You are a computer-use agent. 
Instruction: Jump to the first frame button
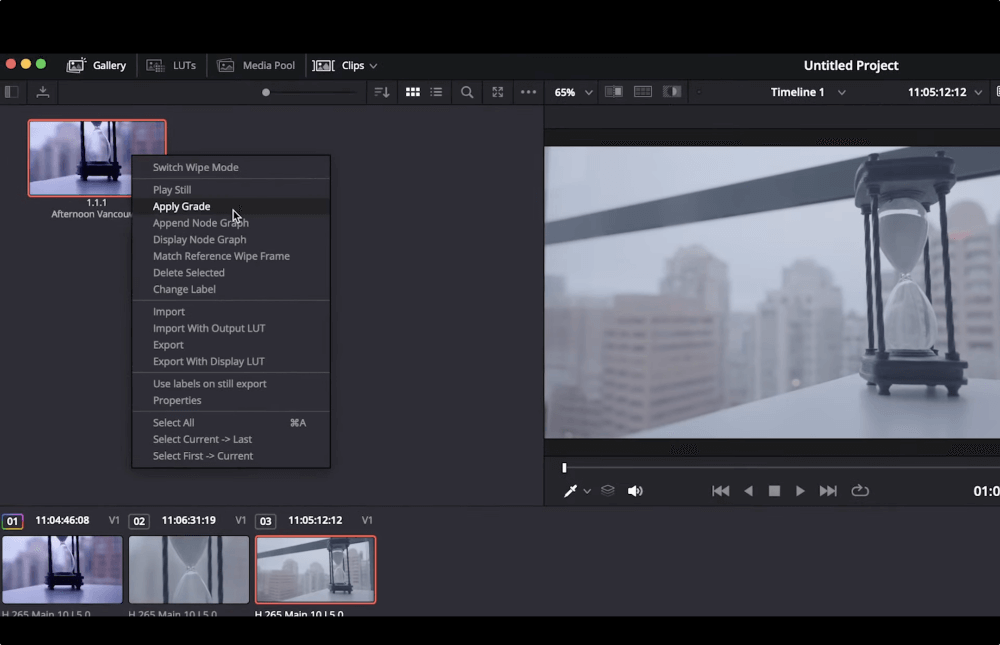(x=721, y=491)
